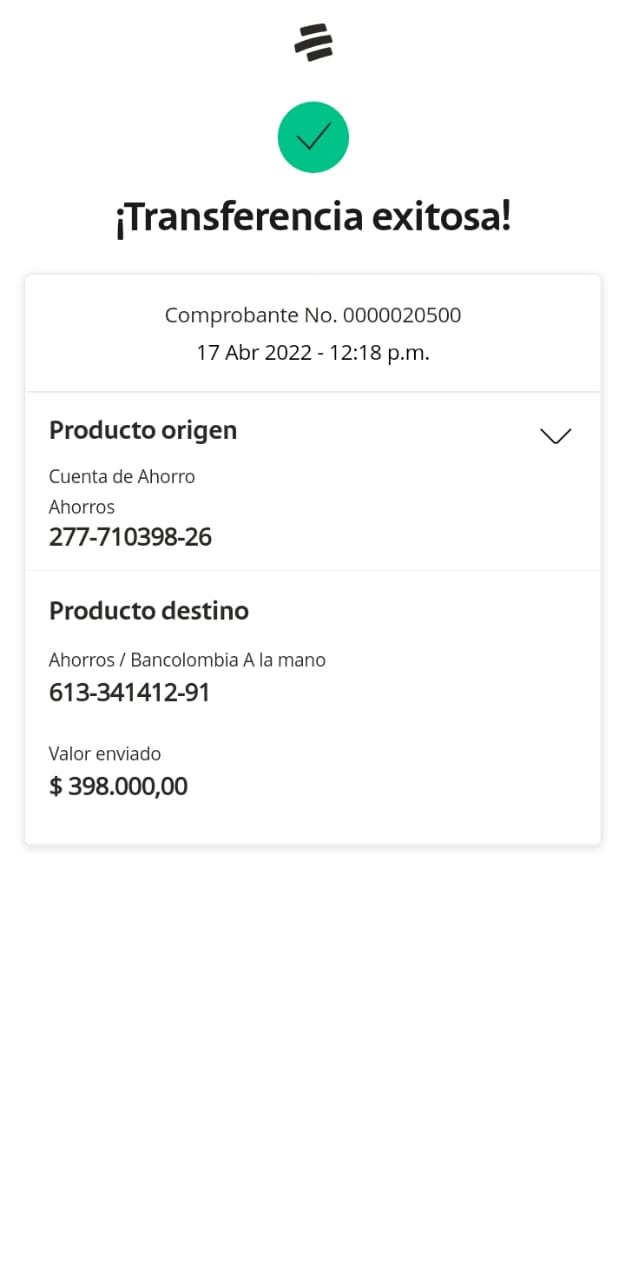
Task: Select the sent amount 398.000,00
Action: point(128,787)
